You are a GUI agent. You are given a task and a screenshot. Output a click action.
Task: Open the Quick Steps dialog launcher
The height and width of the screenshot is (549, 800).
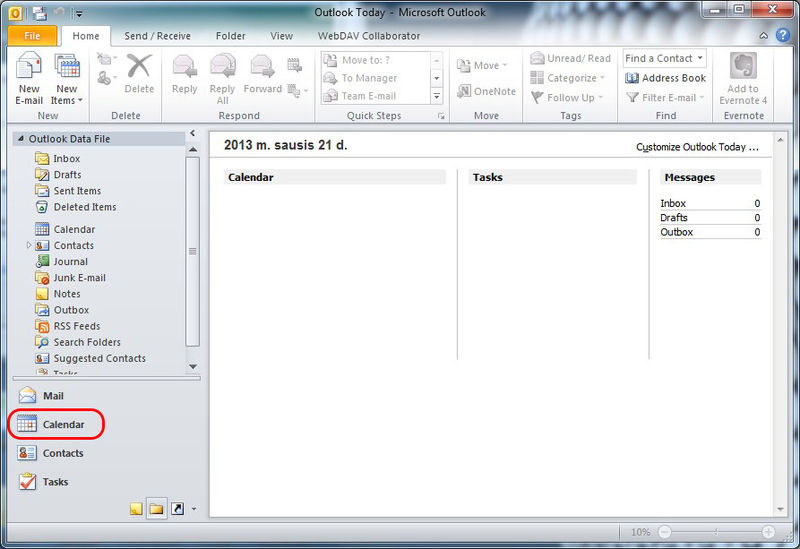441,116
